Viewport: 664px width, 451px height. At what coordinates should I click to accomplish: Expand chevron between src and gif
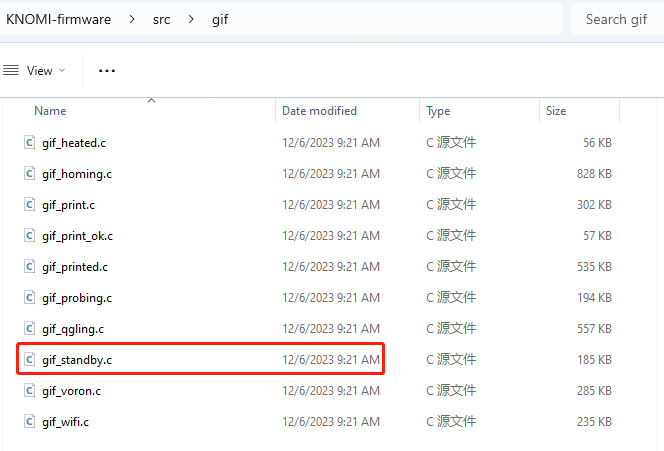191,19
